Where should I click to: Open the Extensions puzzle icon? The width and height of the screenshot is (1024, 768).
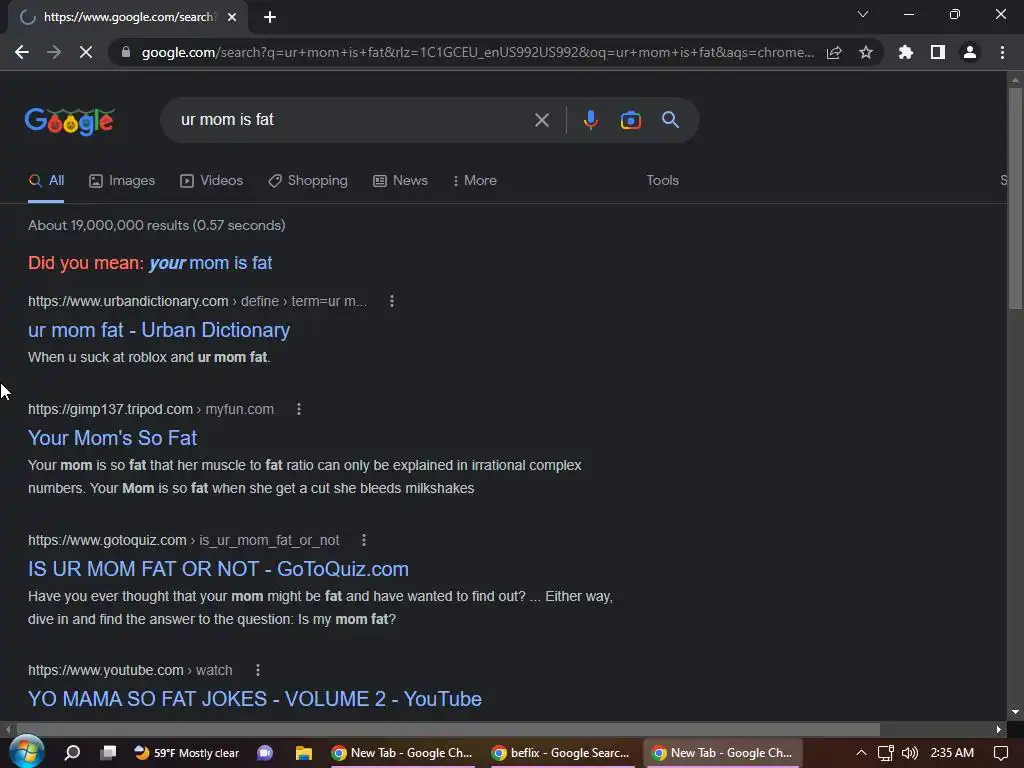coord(906,52)
